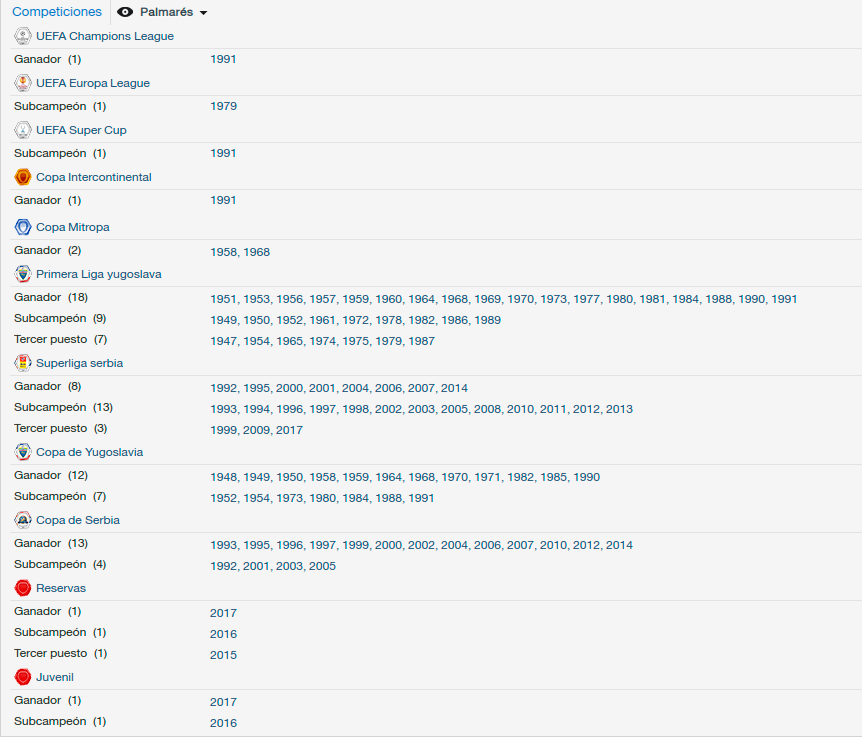Open the Copa de Yugoslavia link
The height and width of the screenshot is (737, 862).
[x=90, y=452]
